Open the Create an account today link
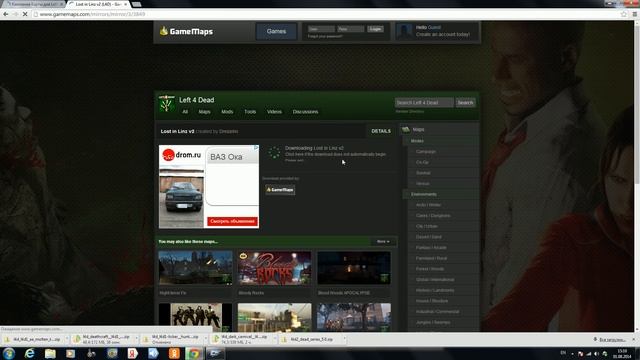The image size is (640, 360). [x=443, y=35]
